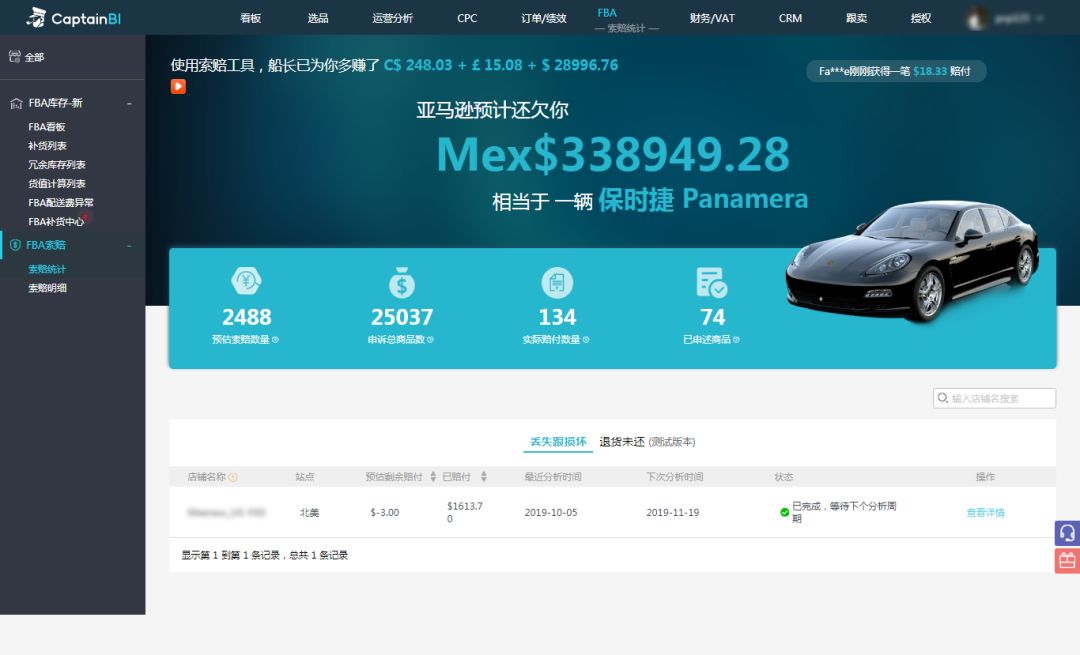Screen dimensions: 1080x655
Task: Click the $-3.00 estimated remaining value
Action: point(384,512)
